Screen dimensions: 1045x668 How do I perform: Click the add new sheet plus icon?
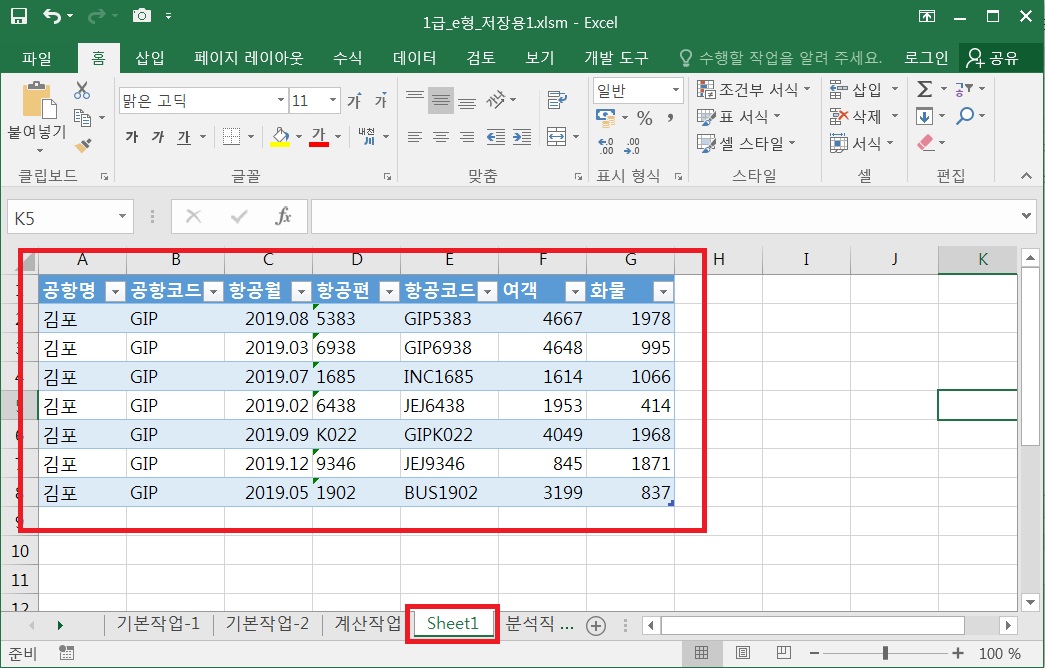(x=596, y=625)
